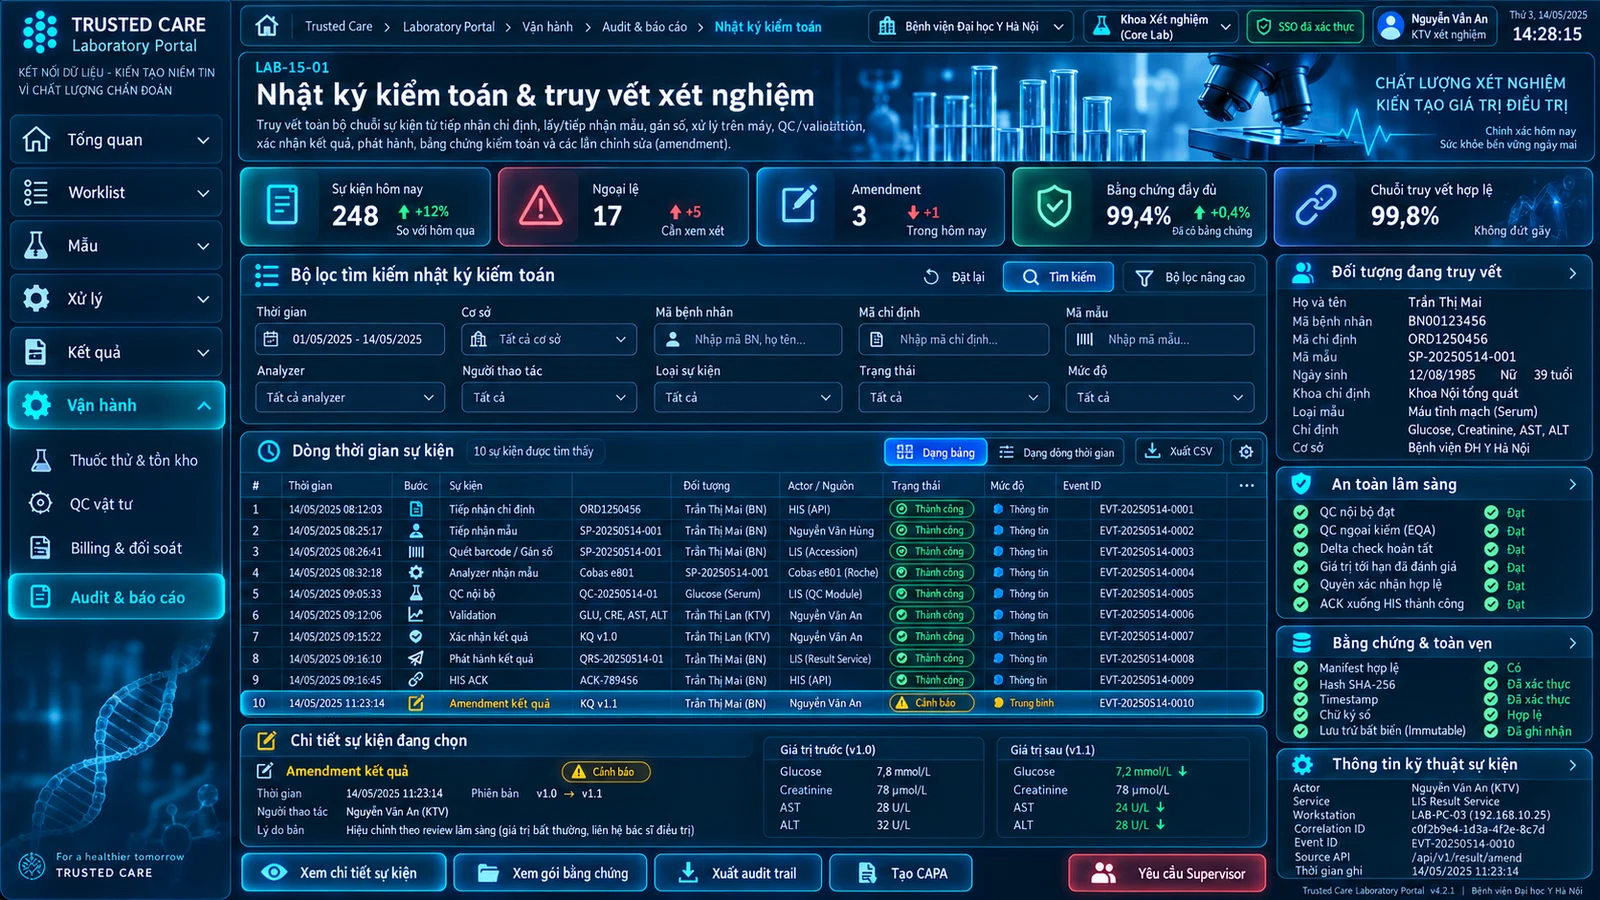Viewport: 1600px width, 900px height.
Task: Click the QC nội bộ flask icon in row 5
Action: pyautogui.click(x=416, y=594)
